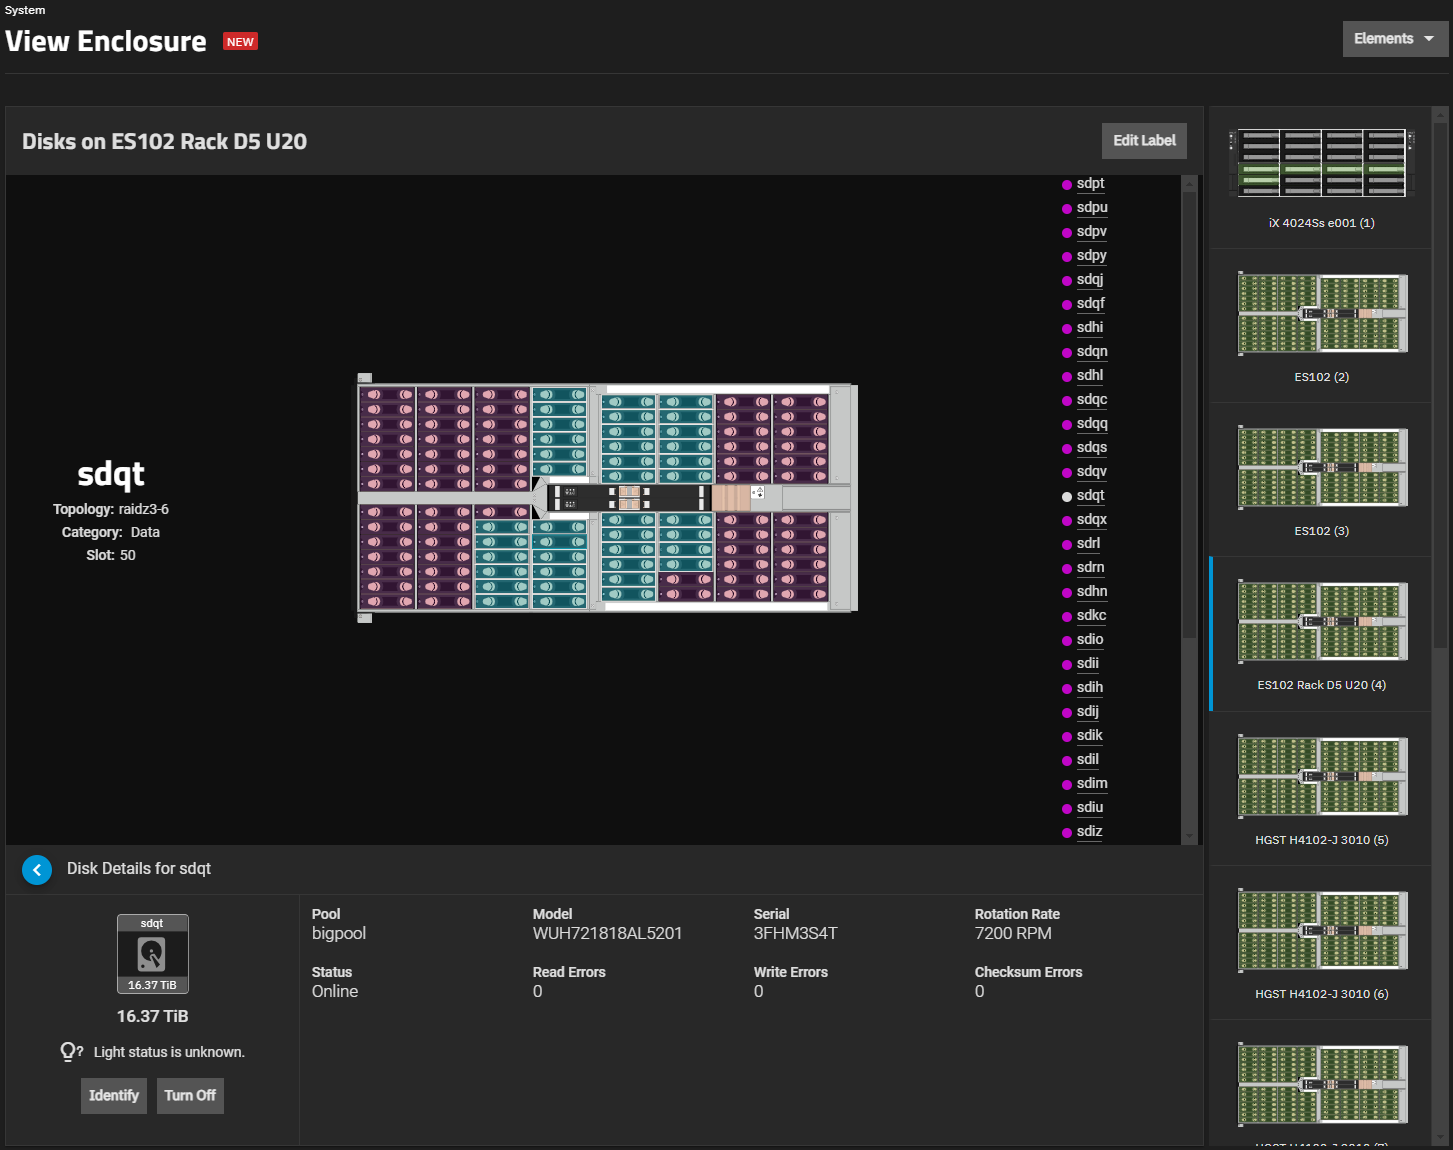Image resolution: width=1453 pixels, height=1150 pixels.
Task: Choose disk sdiz from the disk list
Action: 1089,832
